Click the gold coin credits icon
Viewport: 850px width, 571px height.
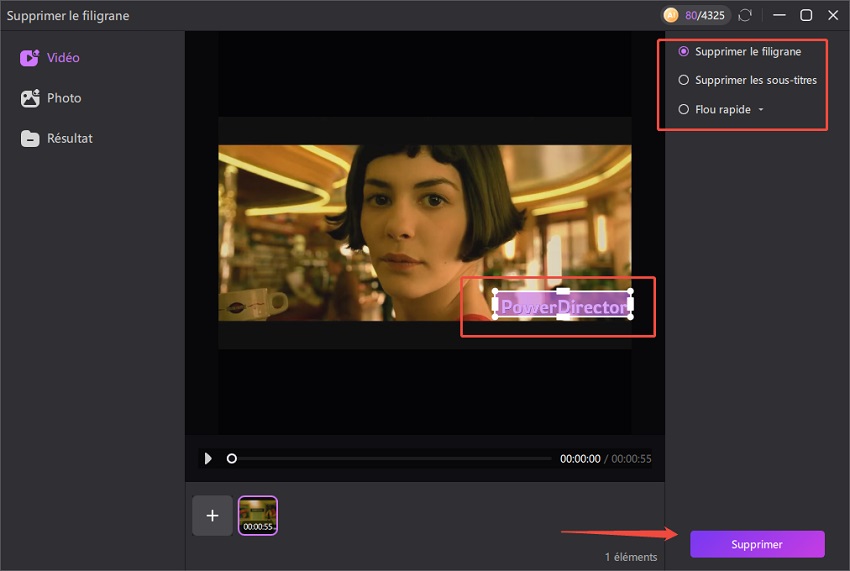tap(673, 16)
